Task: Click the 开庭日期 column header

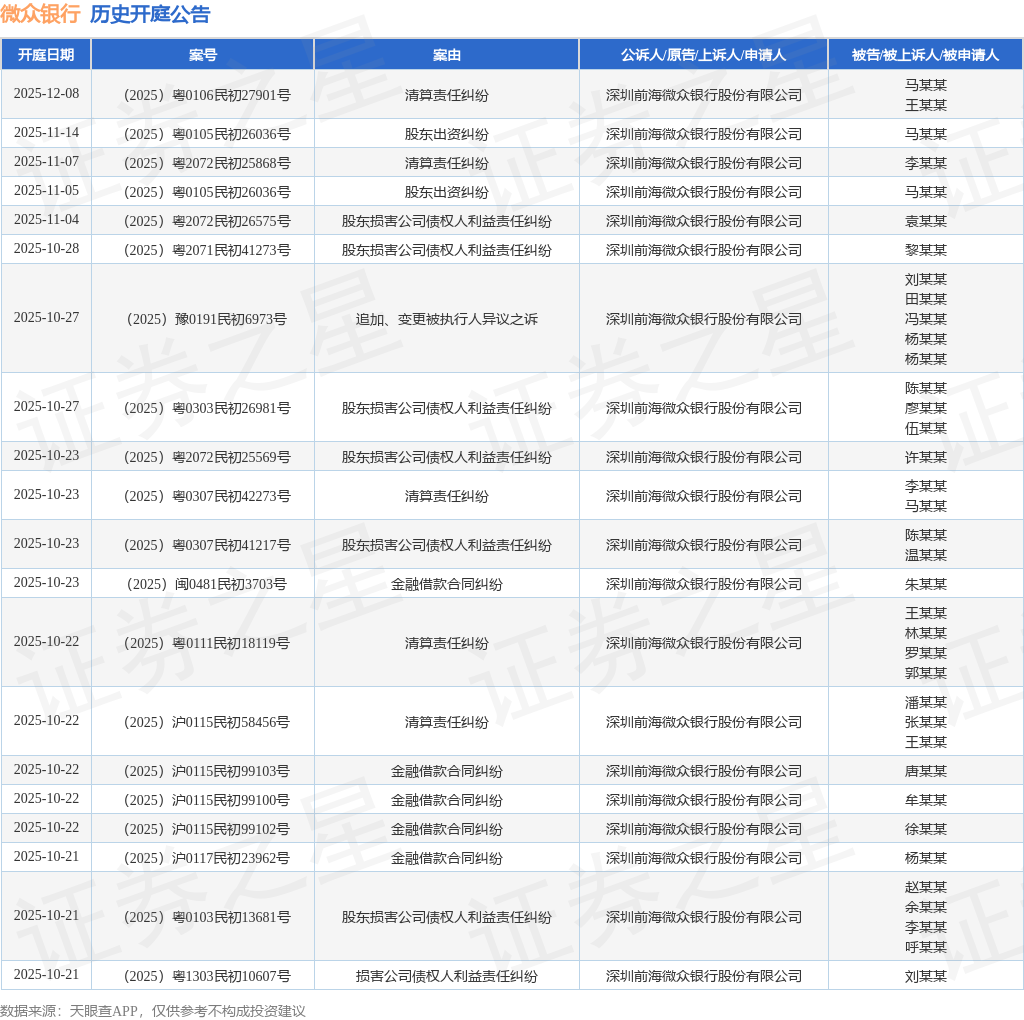Action: click(x=46, y=55)
